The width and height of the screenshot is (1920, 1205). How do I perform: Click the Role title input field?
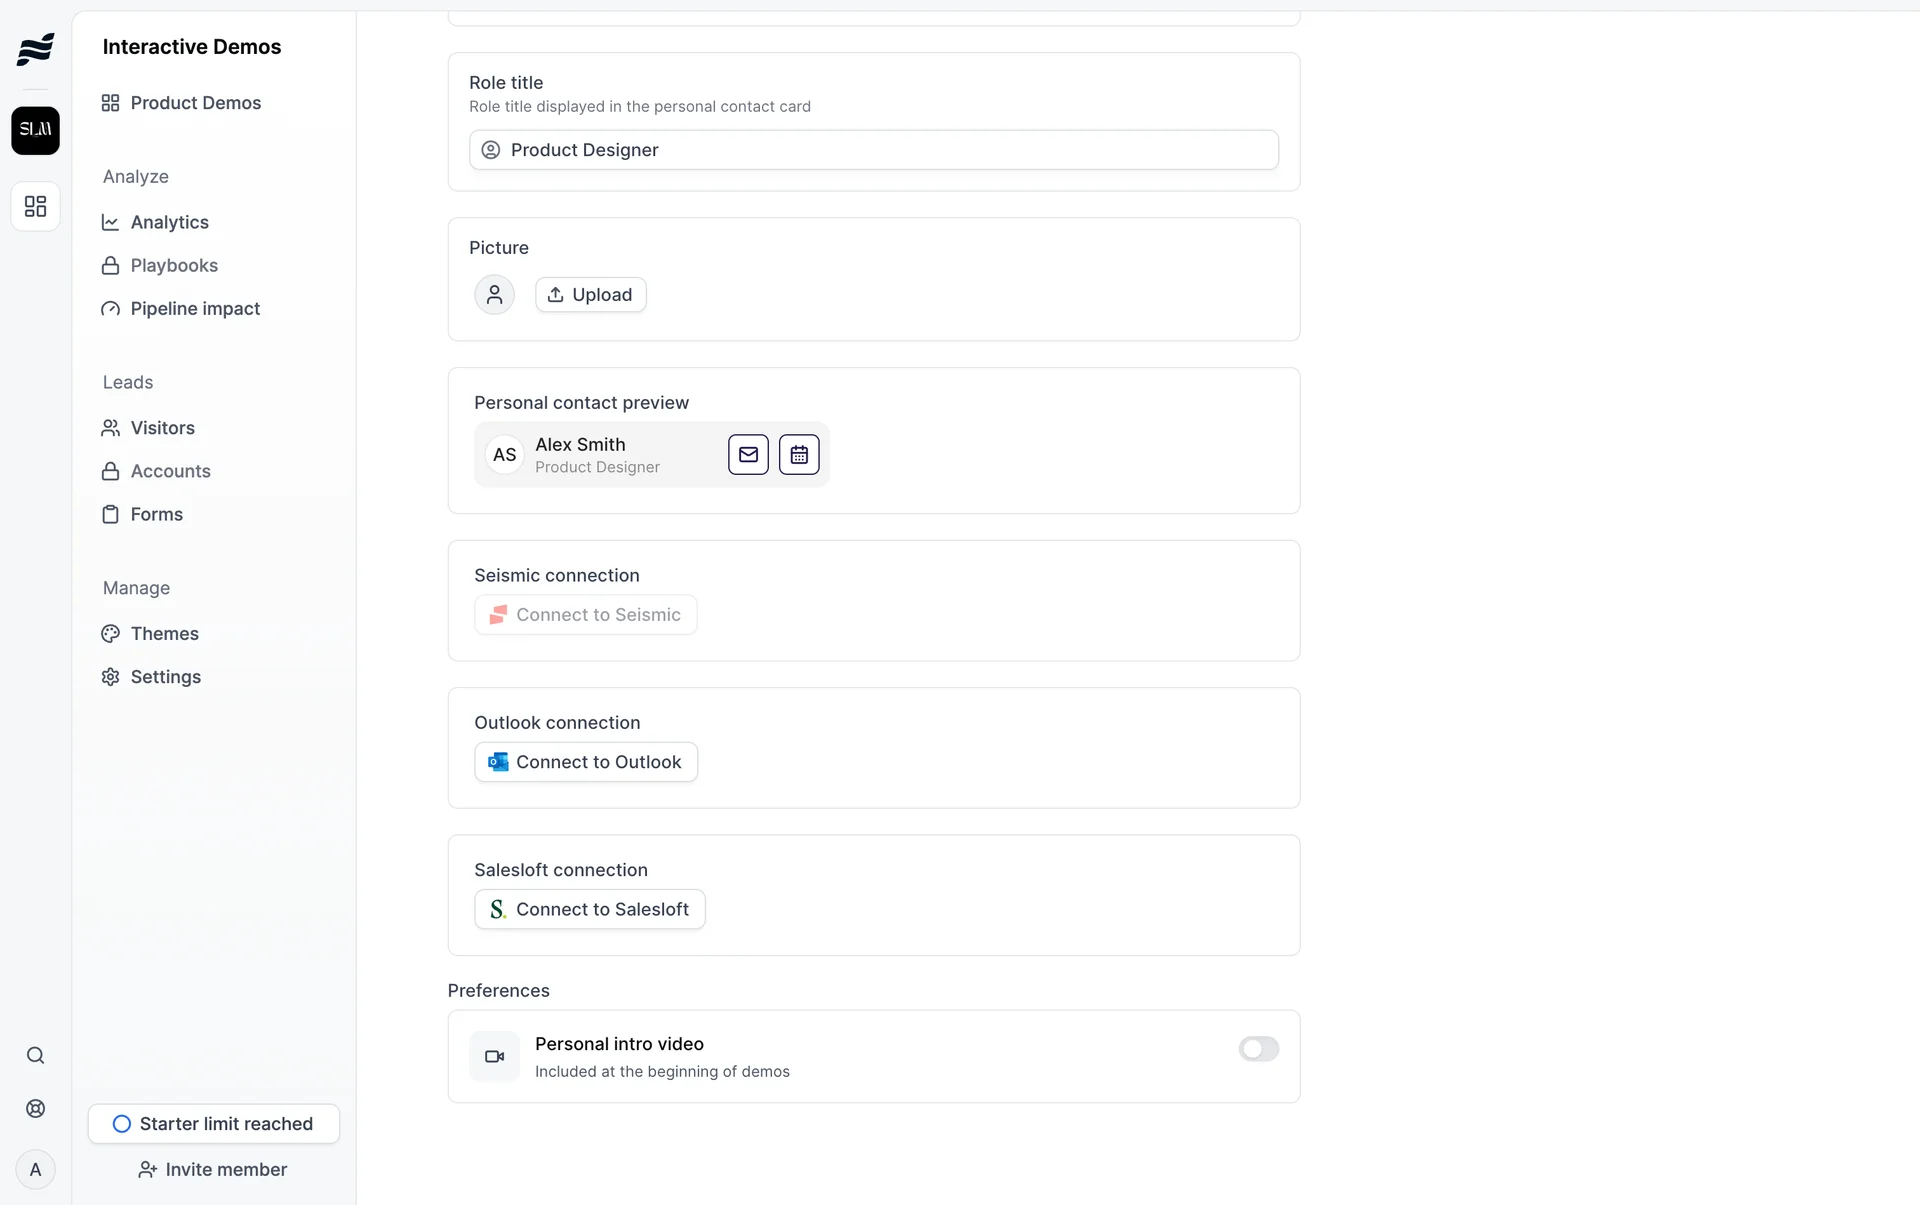point(873,150)
